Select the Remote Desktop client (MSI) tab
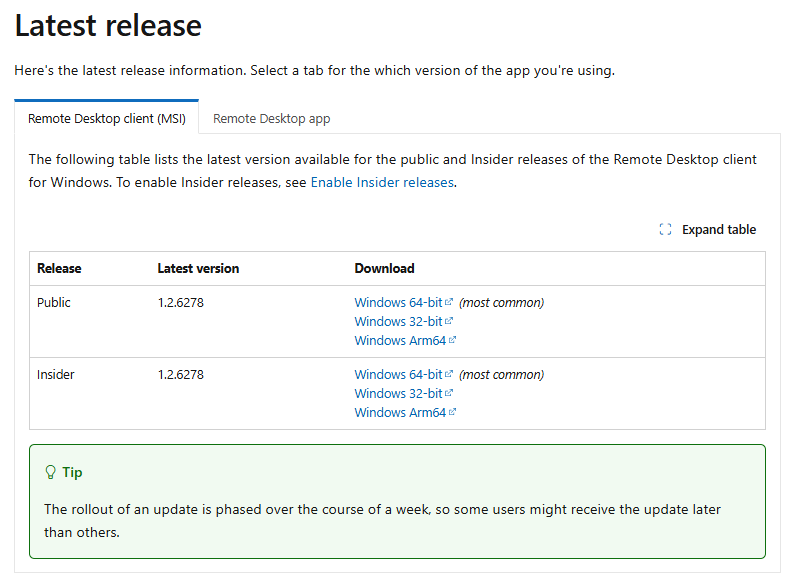 (x=107, y=119)
